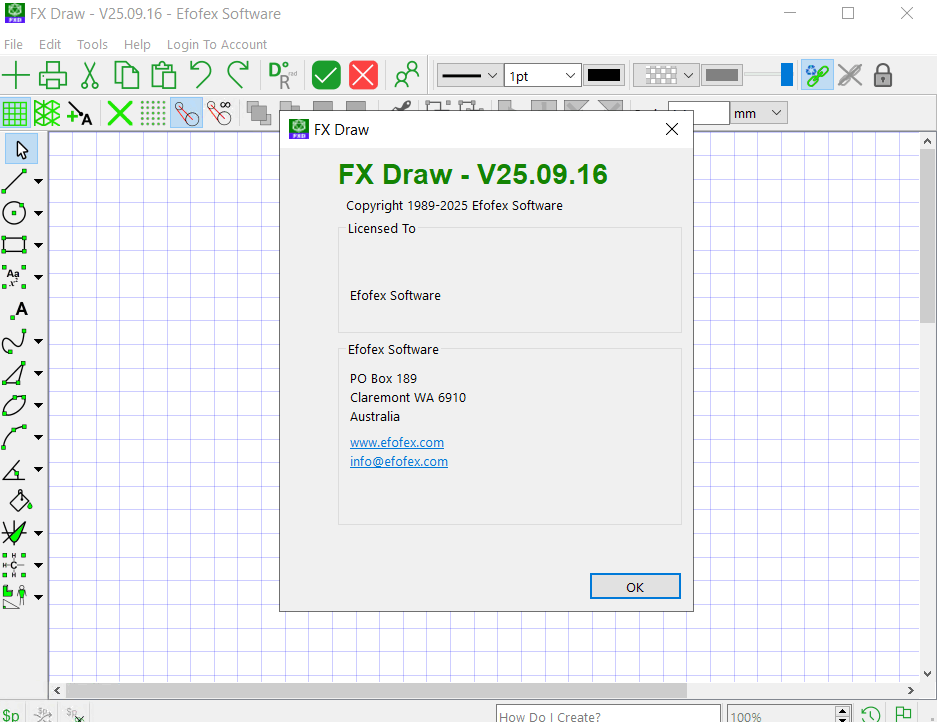Toggle the green dot grid icon
The image size is (937, 722).
pyautogui.click(x=153, y=114)
